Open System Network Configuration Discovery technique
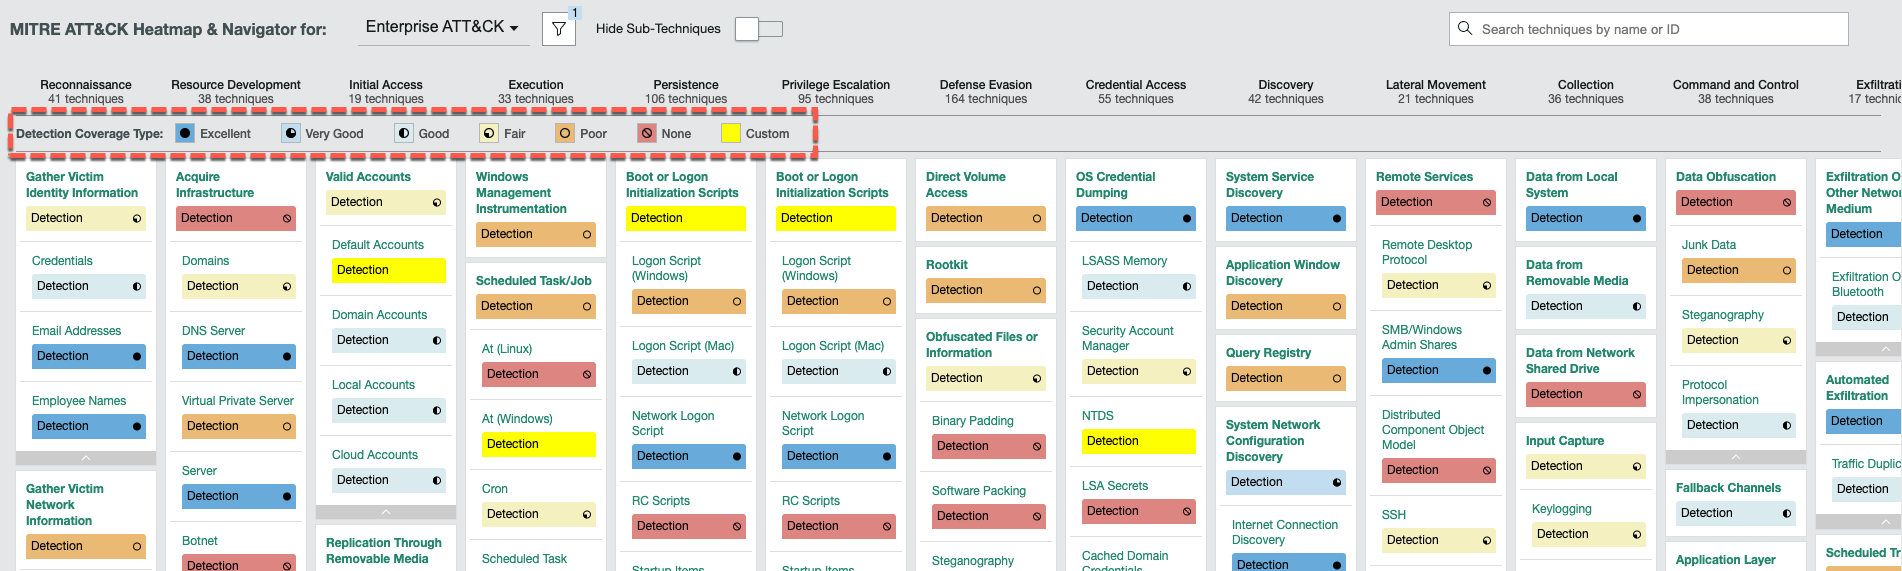 [x=1273, y=441]
